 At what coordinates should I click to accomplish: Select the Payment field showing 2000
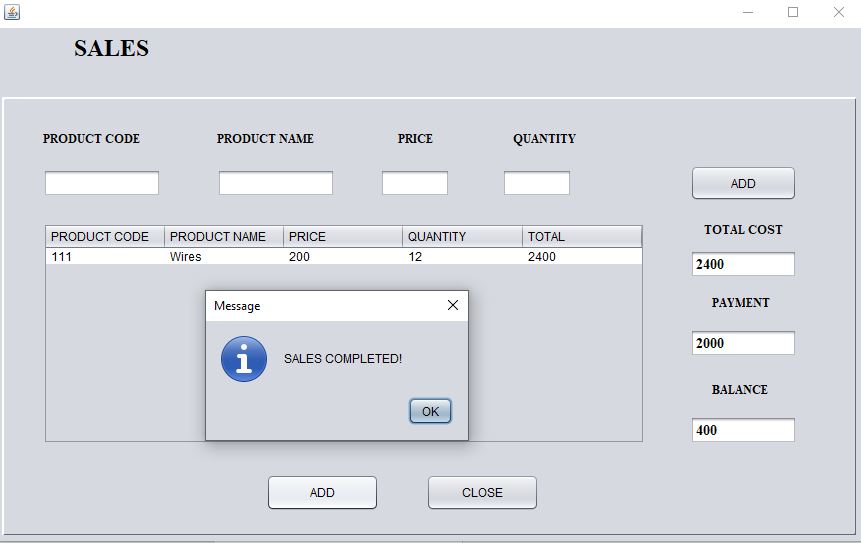(x=743, y=343)
